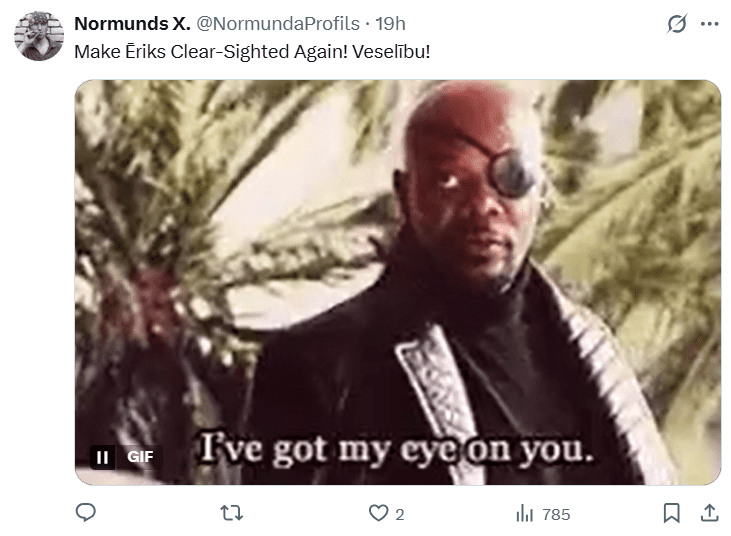Click the like count of 2
This screenshot has height=536, width=731.
coord(400,515)
